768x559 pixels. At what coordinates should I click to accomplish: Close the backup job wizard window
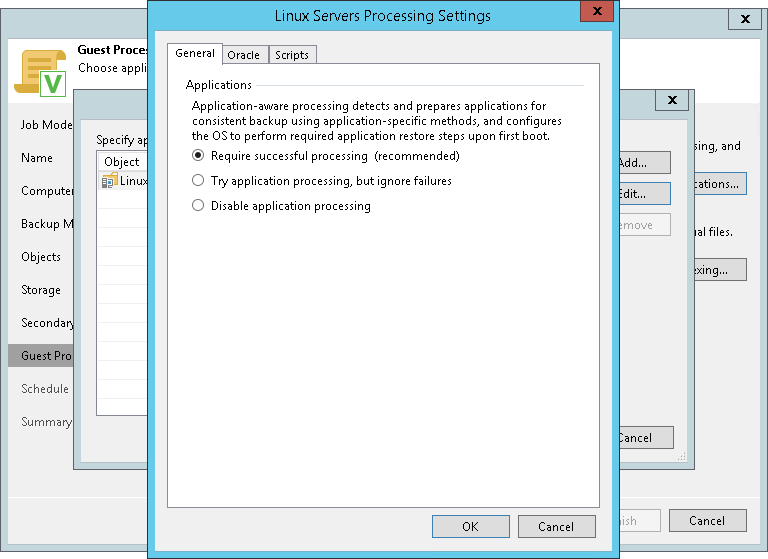[745, 19]
